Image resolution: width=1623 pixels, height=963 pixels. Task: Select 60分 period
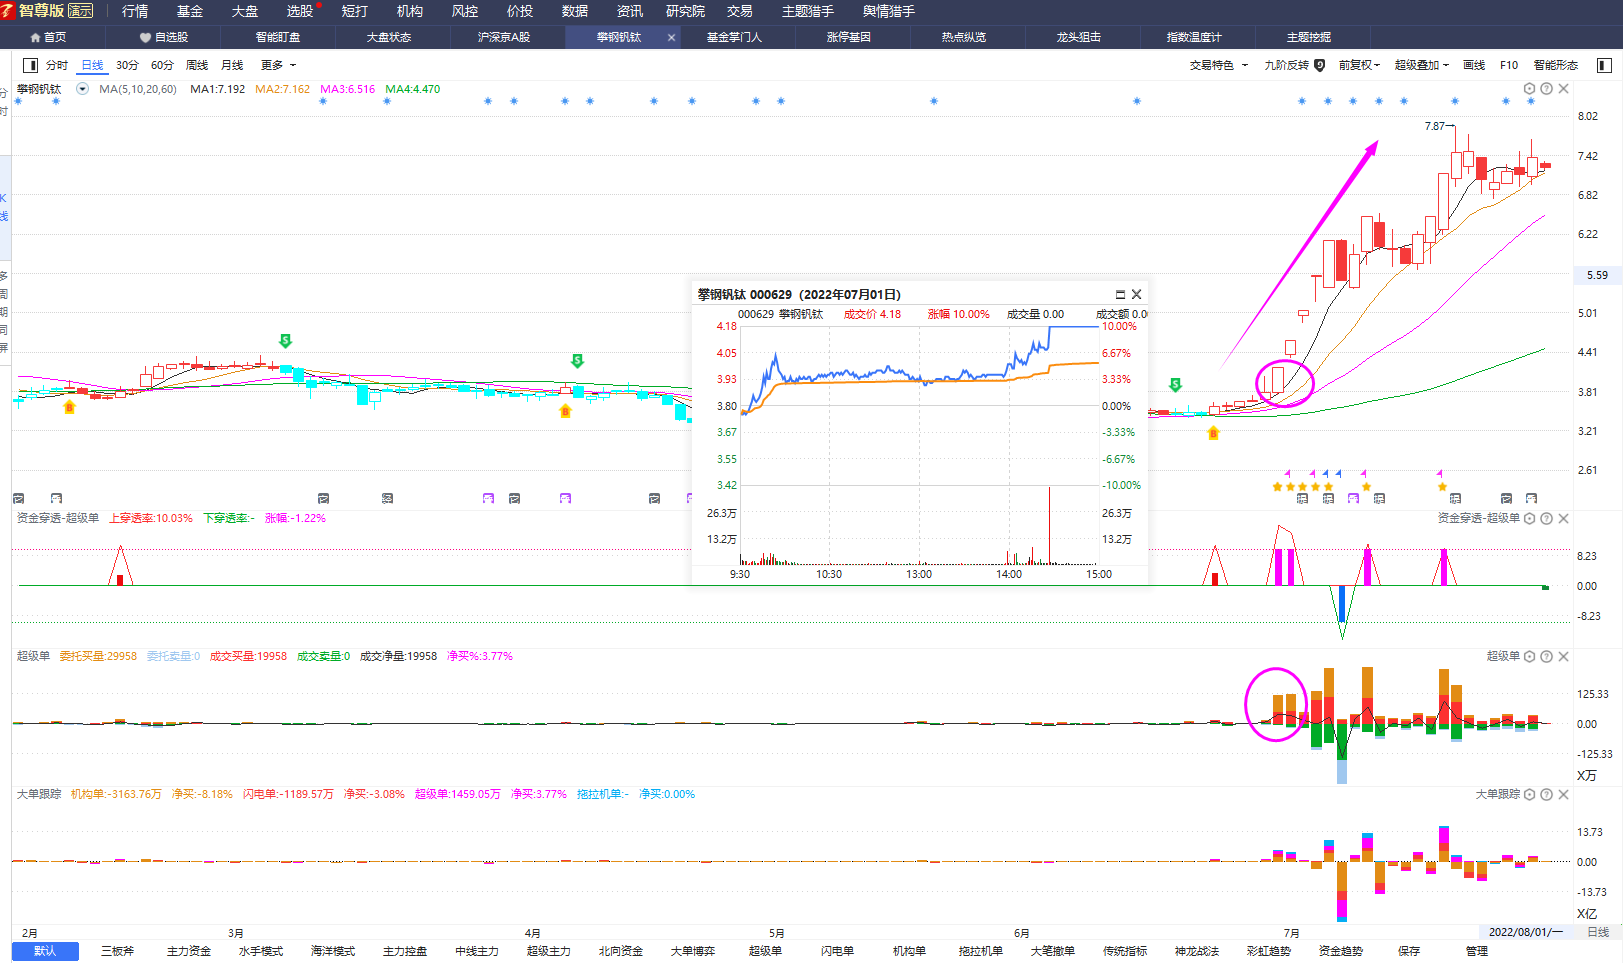[162, 65]
